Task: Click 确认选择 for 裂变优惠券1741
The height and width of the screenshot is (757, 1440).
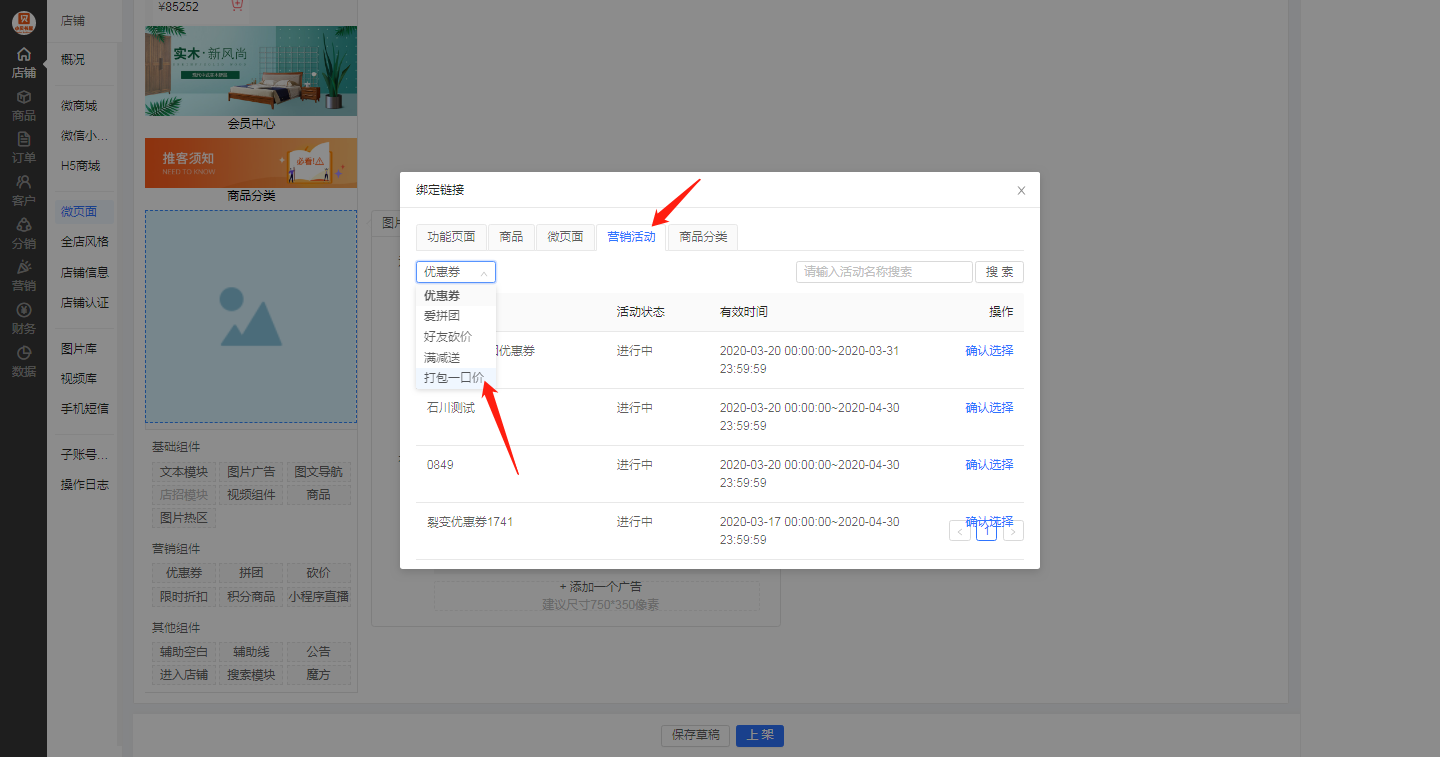Action: coord(989,521)
